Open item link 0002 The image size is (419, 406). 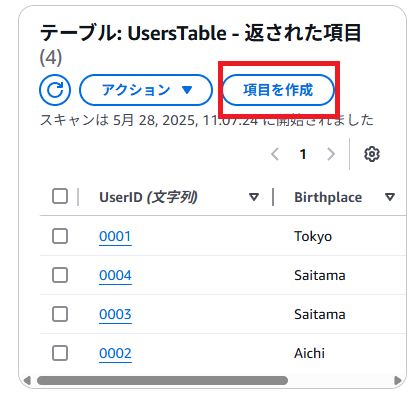coord(115,354)
